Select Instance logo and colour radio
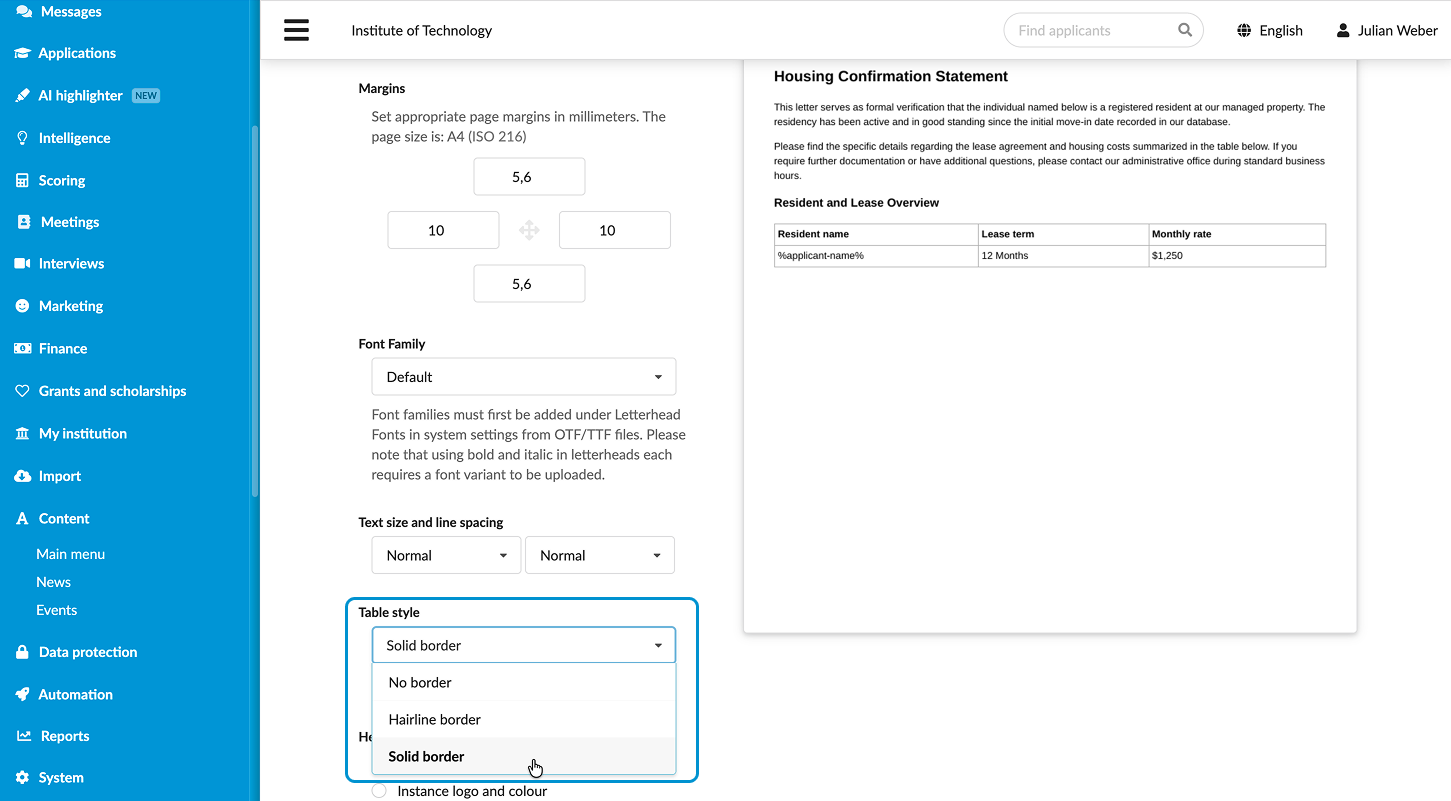 click(379, 791)
